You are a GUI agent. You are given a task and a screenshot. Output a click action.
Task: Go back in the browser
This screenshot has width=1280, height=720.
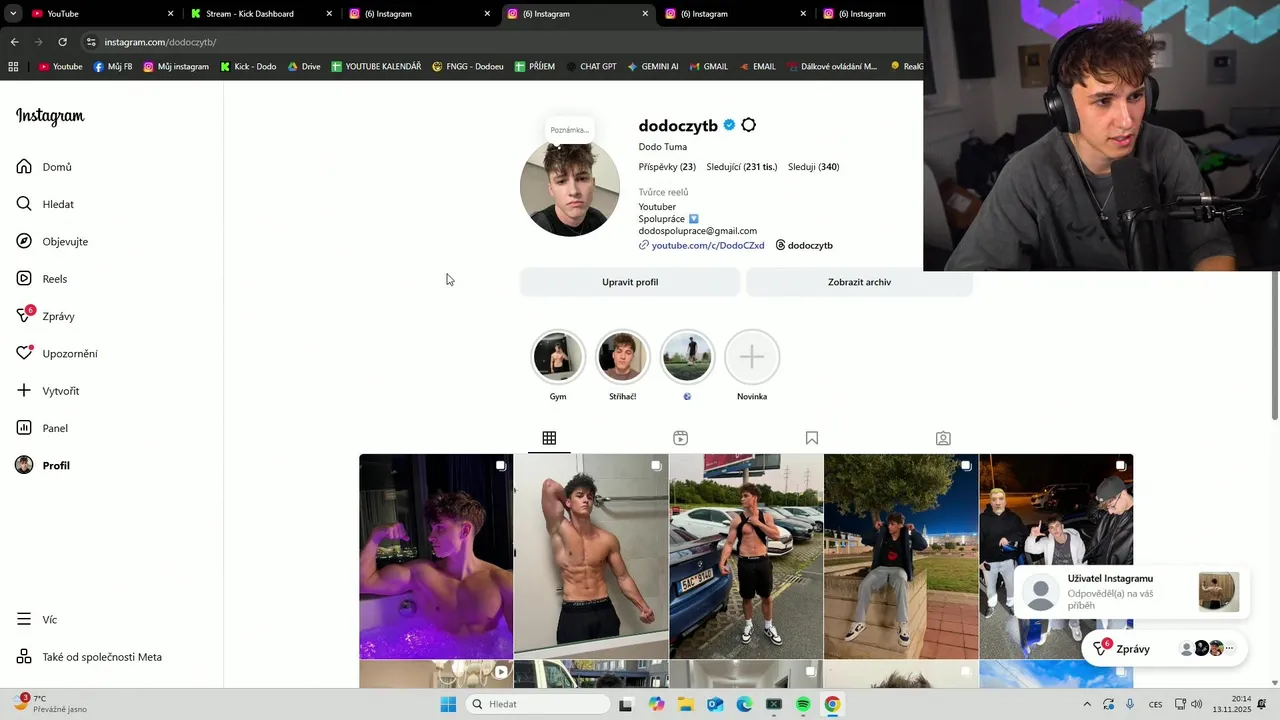tap(14, 42)
